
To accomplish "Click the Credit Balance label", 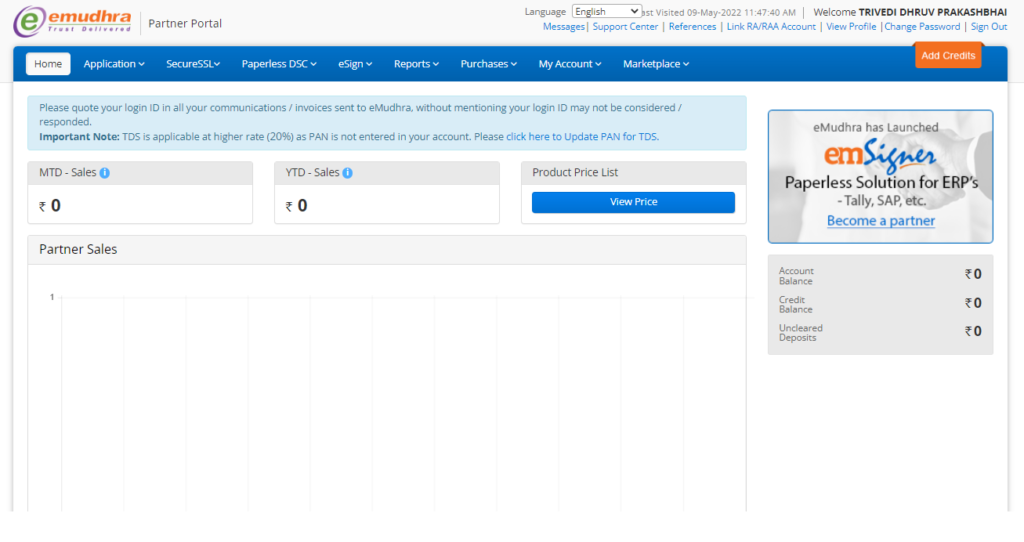I will [x=795, y=305].
